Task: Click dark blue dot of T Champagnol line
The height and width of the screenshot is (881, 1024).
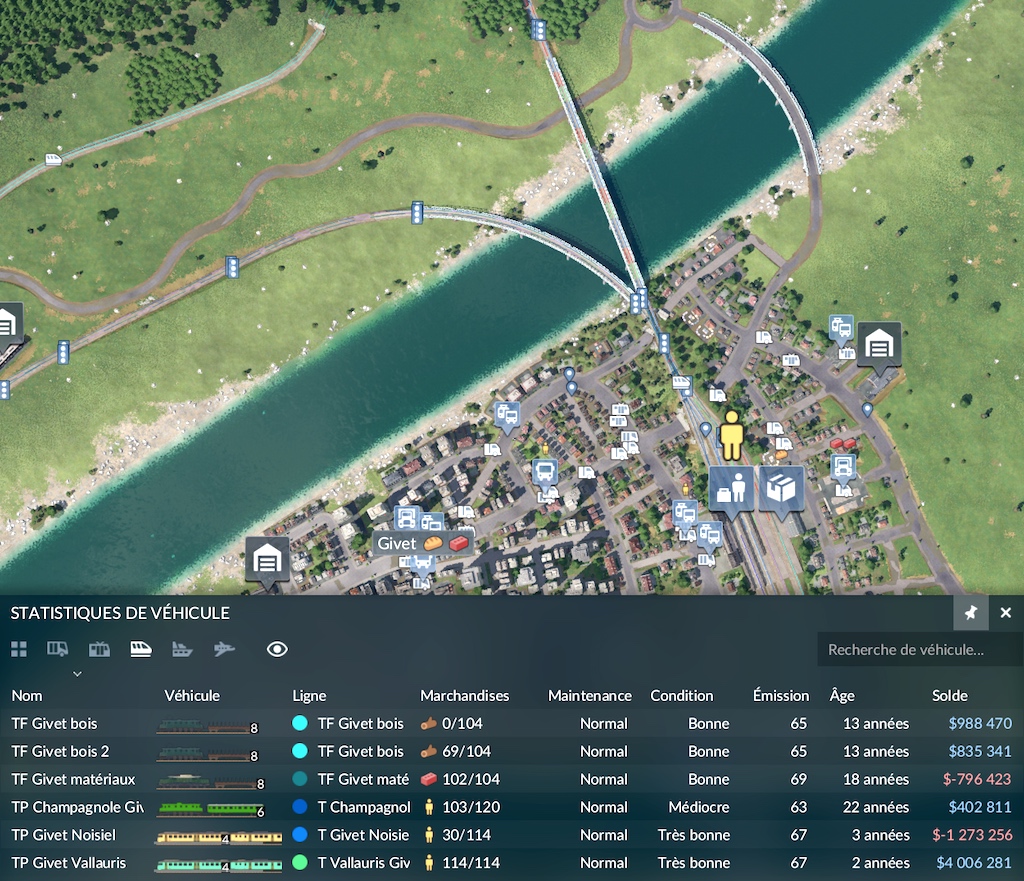Action: click(x=300, y=807)
